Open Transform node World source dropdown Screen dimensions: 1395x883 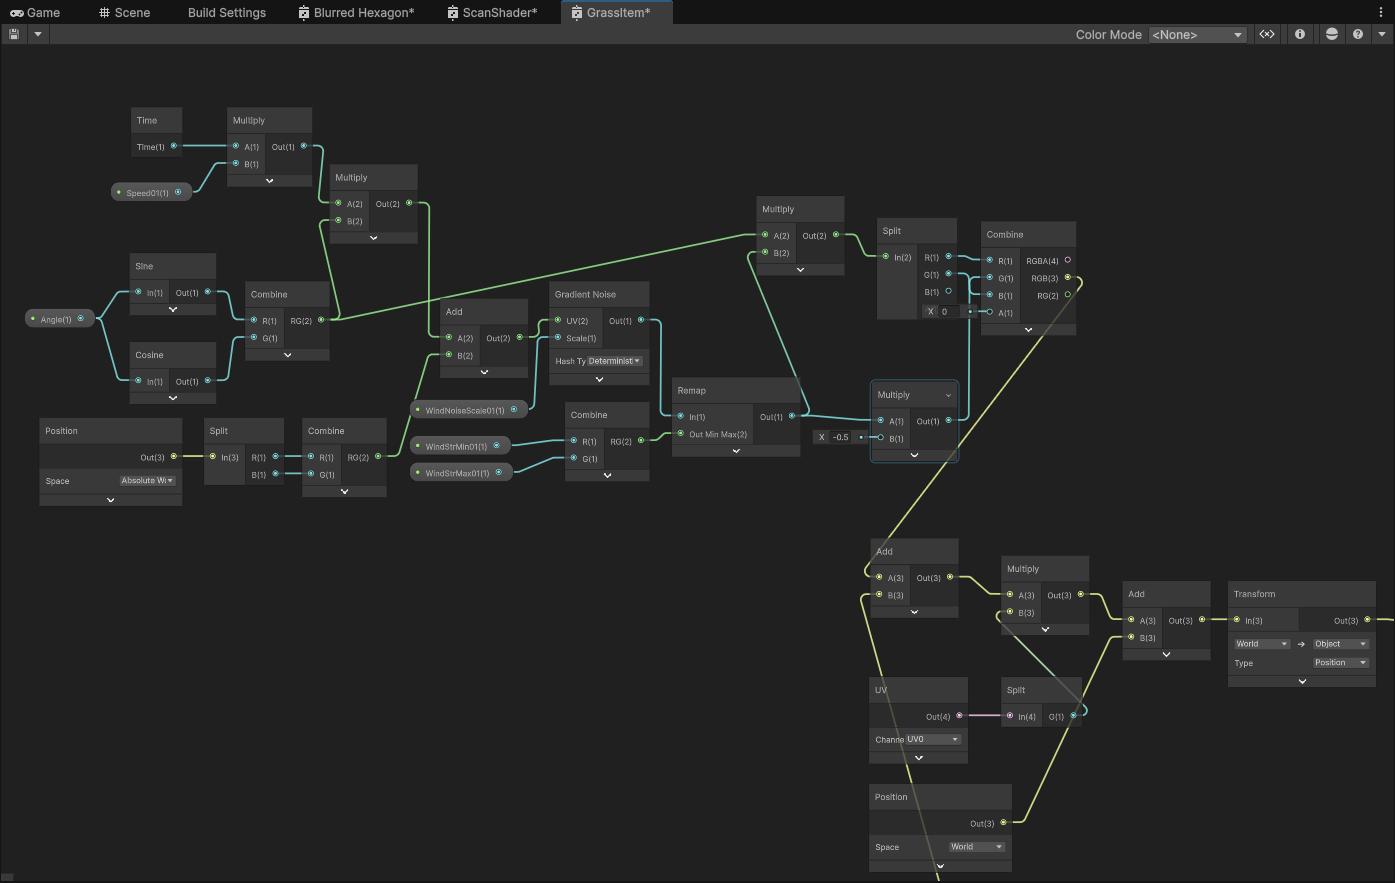[x=1262, y=644]
